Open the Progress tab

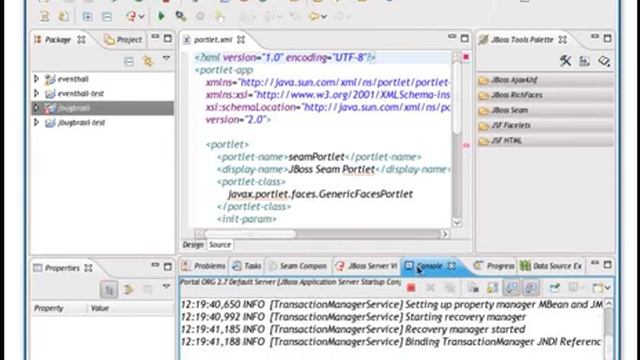point(493,266)
